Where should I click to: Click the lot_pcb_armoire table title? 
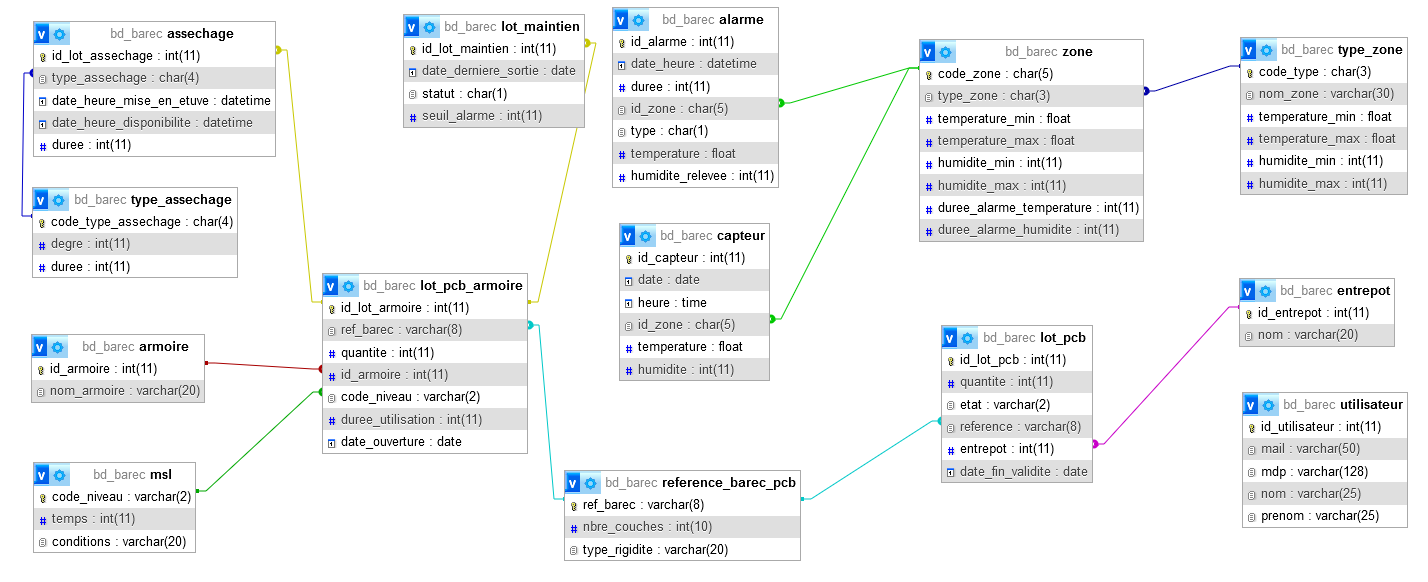pyautogui.click(x=470, y=286)
